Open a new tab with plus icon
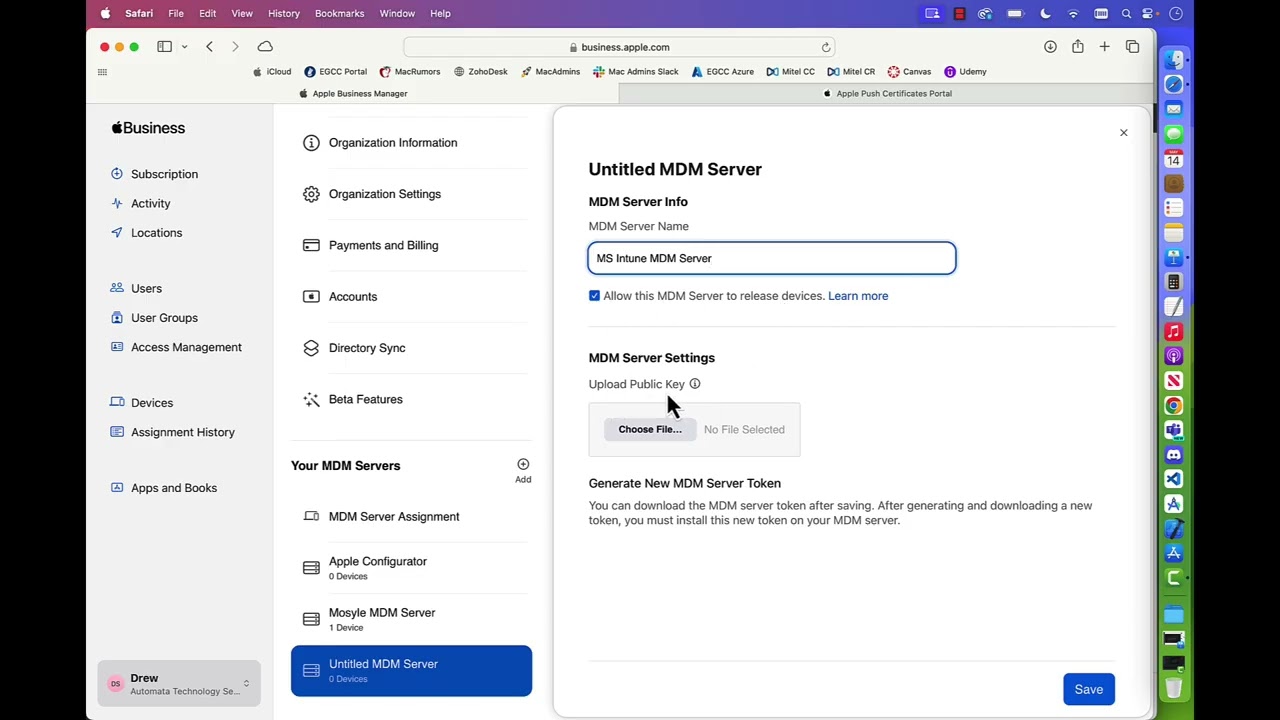 coord(1104,47)
